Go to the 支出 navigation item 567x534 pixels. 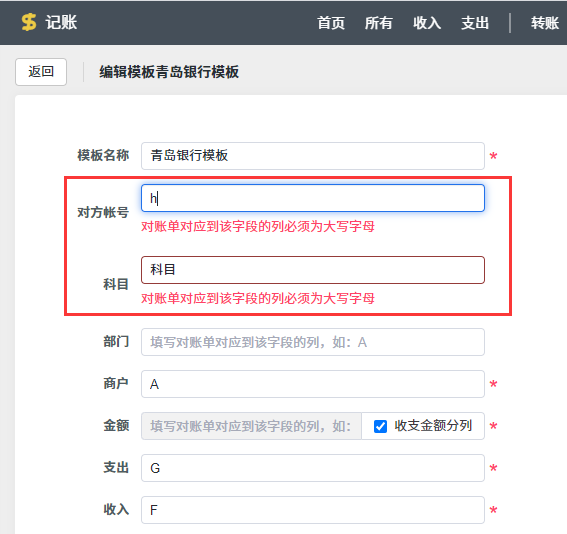475,23
